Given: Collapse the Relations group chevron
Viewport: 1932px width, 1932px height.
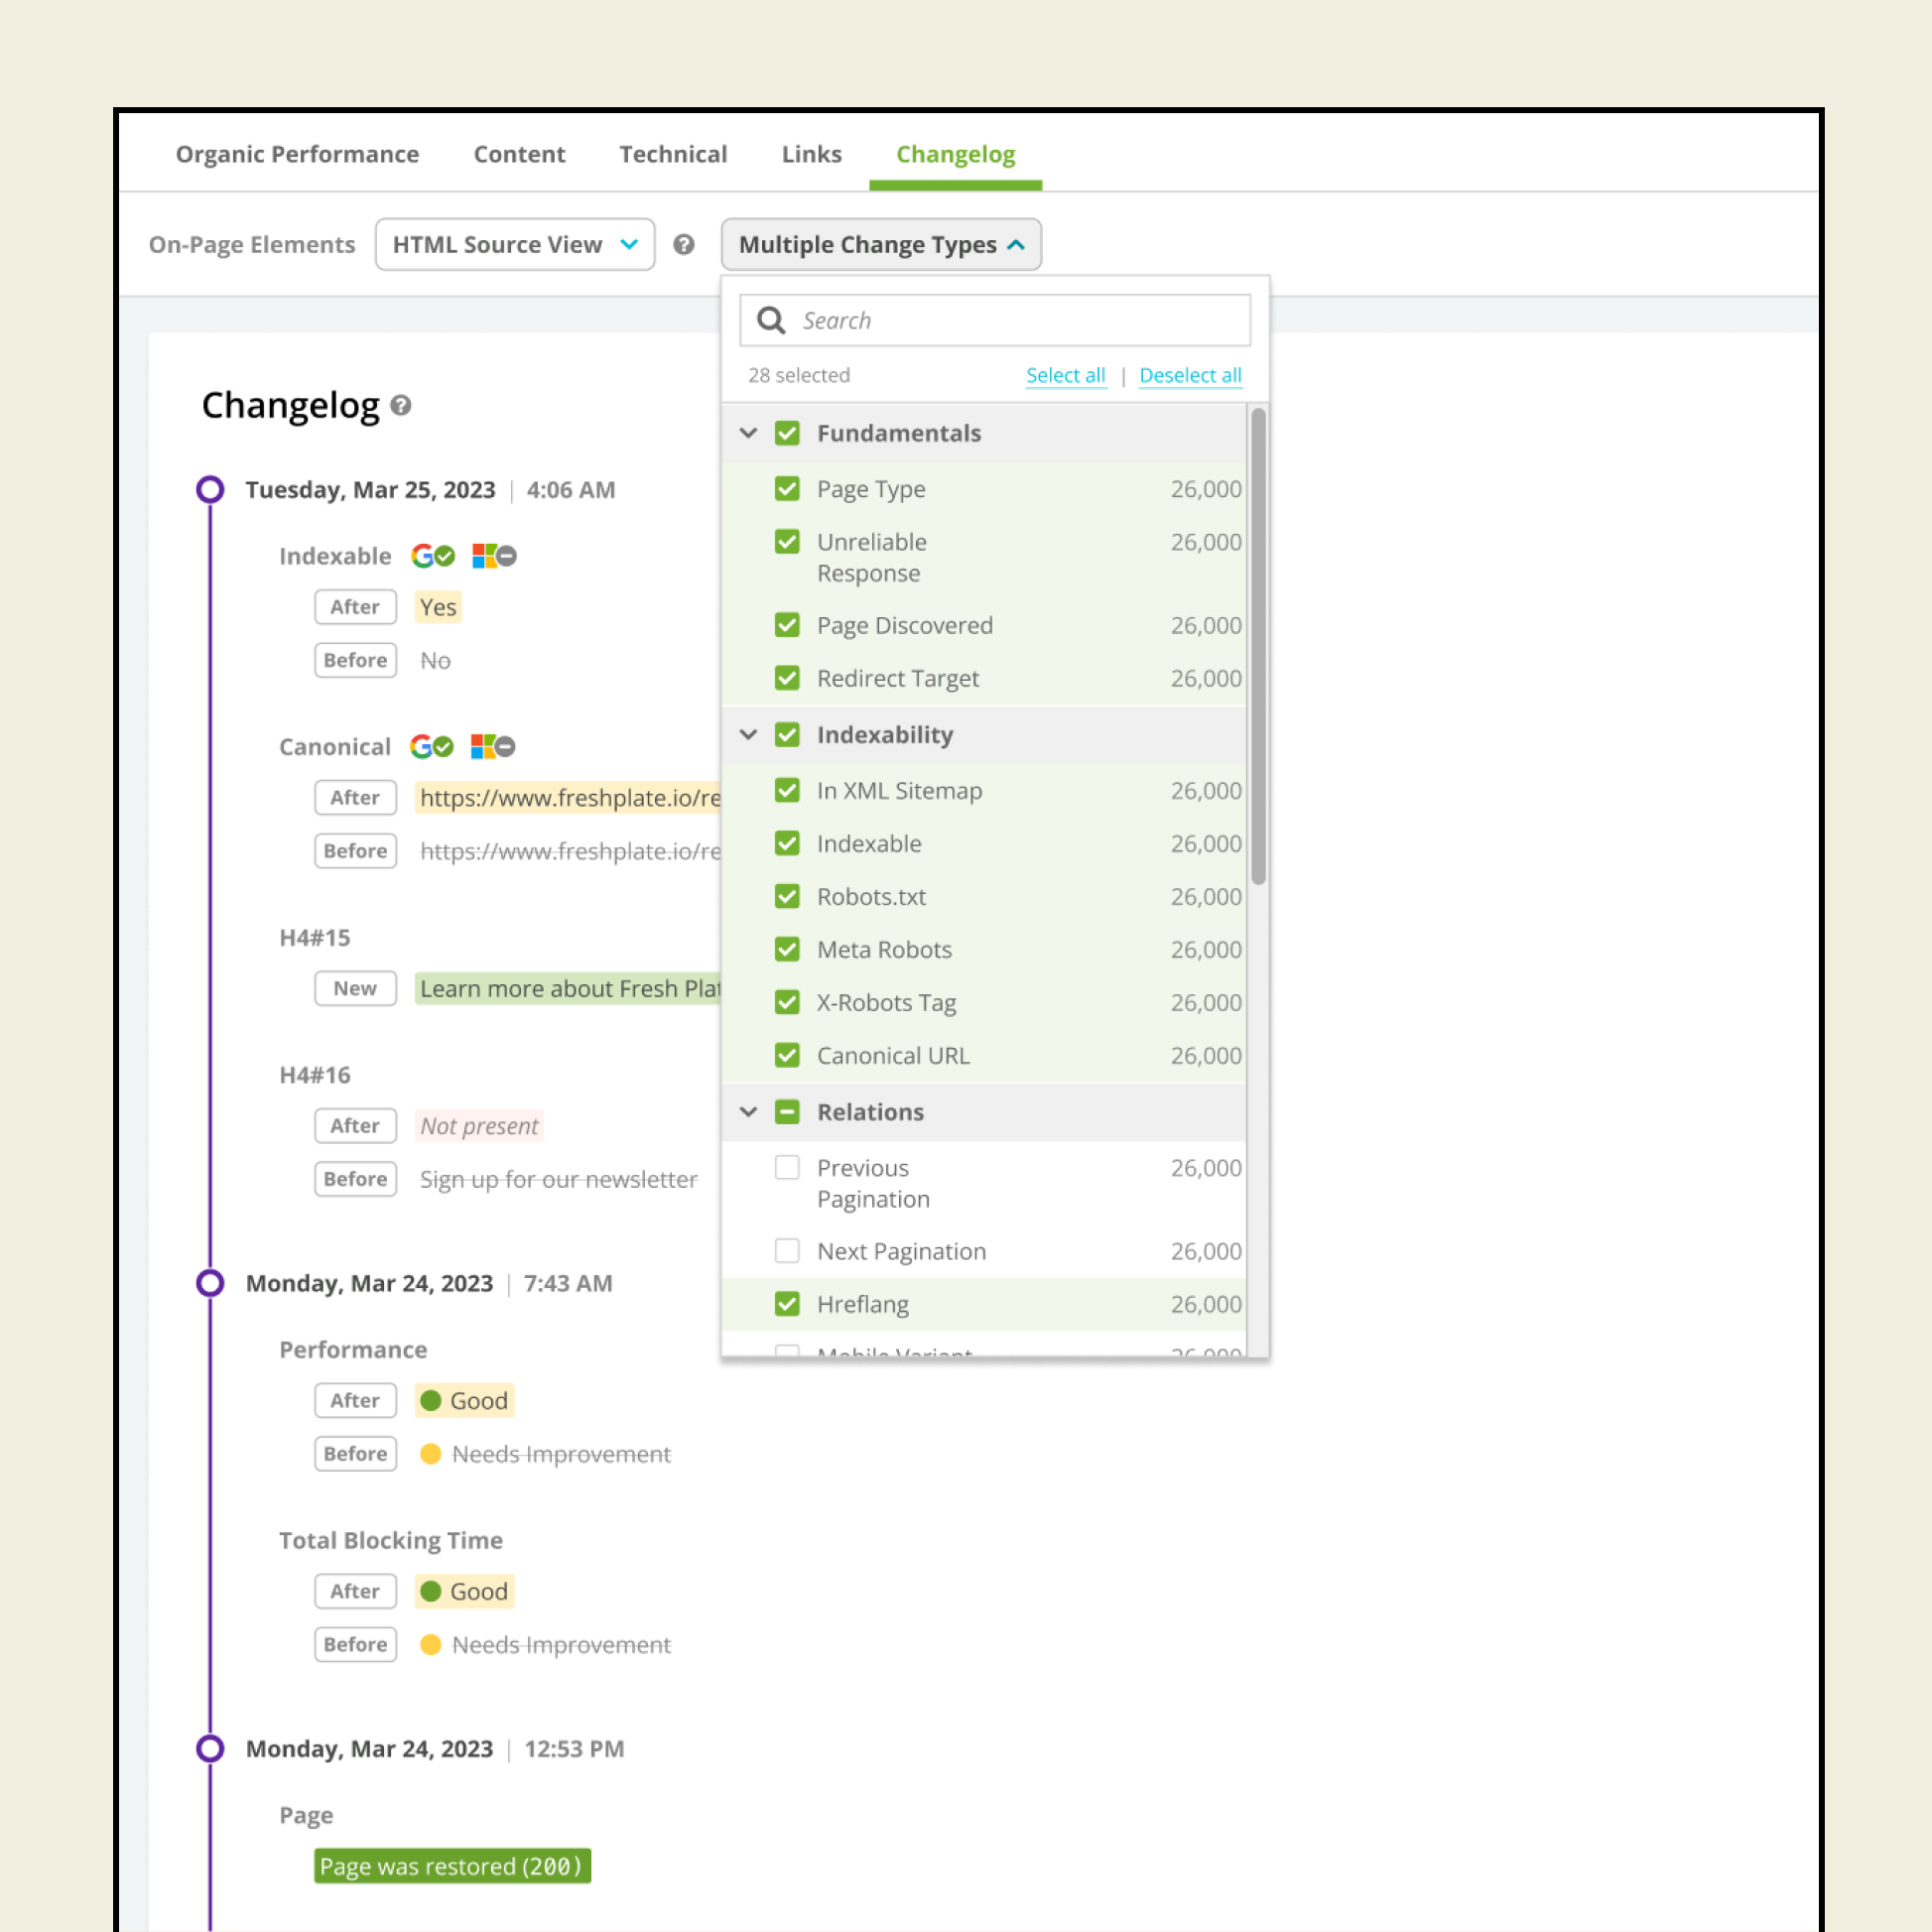Looking at the screenshot, I should (748, 1112).
